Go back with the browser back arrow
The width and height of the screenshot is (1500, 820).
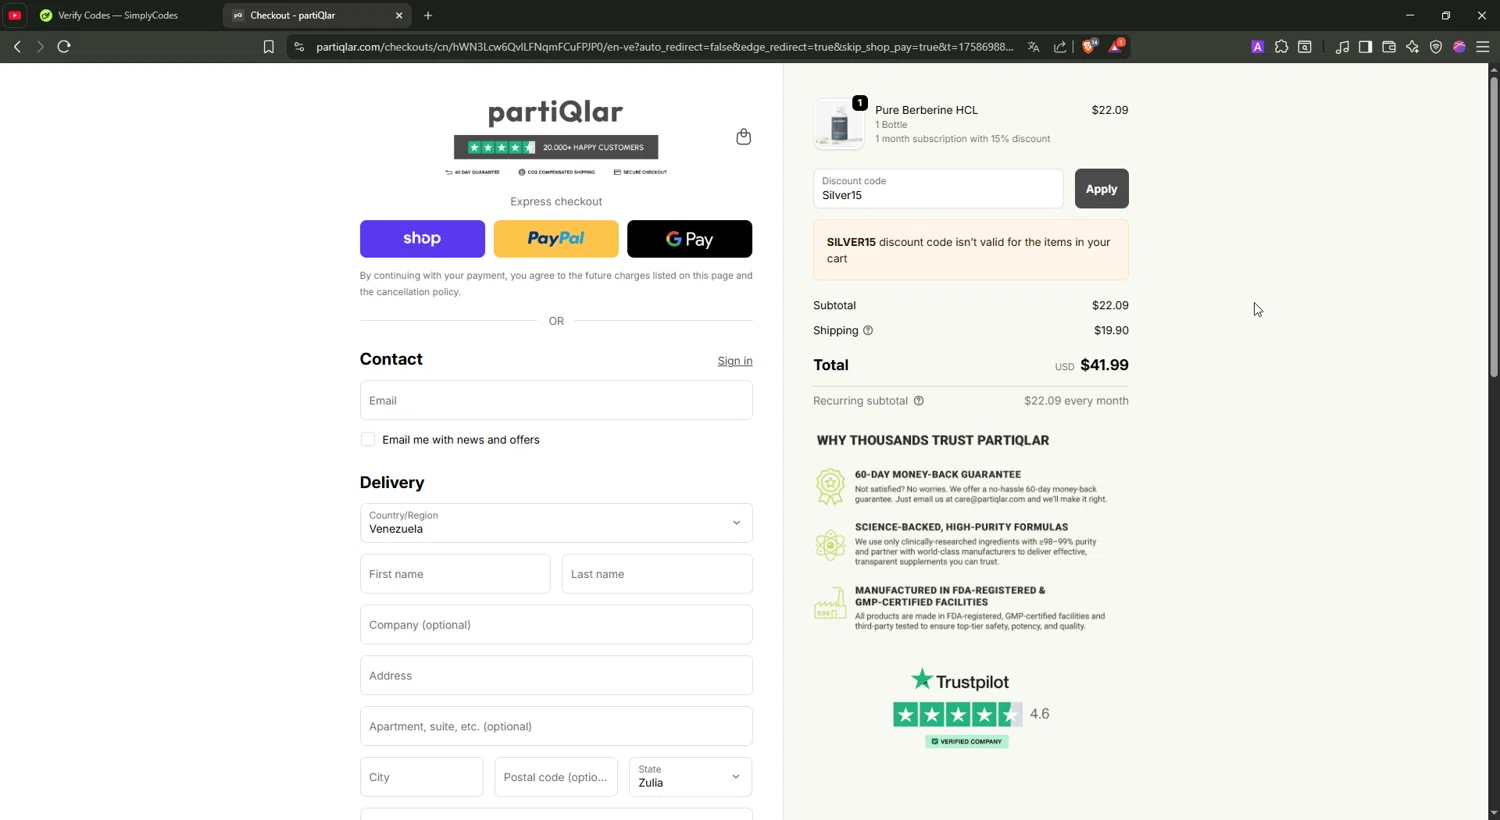pyautogui.click(x=17, y=47)
